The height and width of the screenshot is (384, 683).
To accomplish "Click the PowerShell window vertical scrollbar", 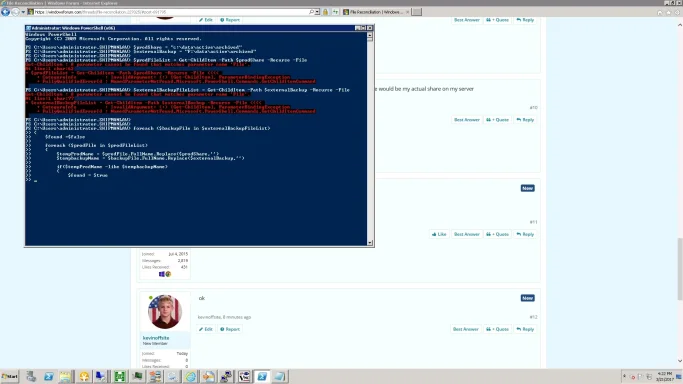I will point(370,139).
